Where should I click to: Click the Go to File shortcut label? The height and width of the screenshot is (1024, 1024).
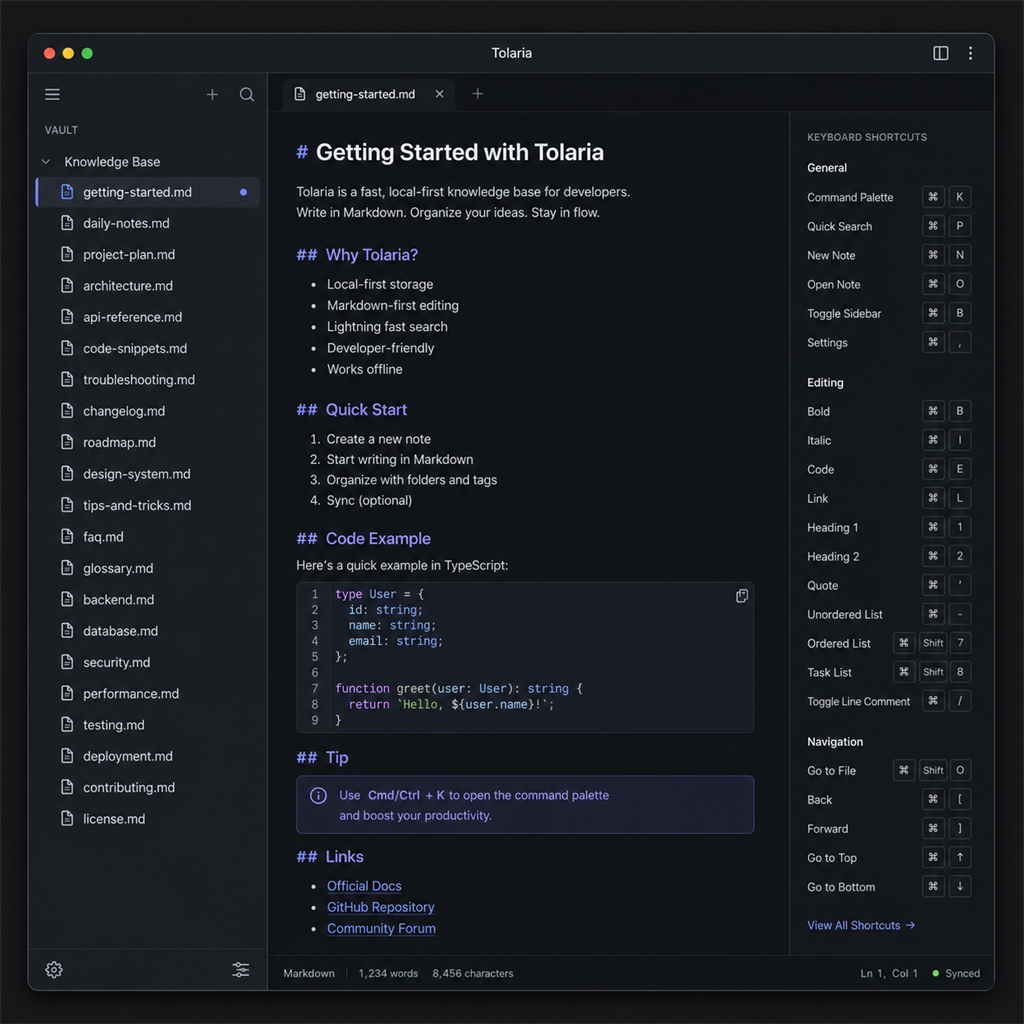(831, 771)
